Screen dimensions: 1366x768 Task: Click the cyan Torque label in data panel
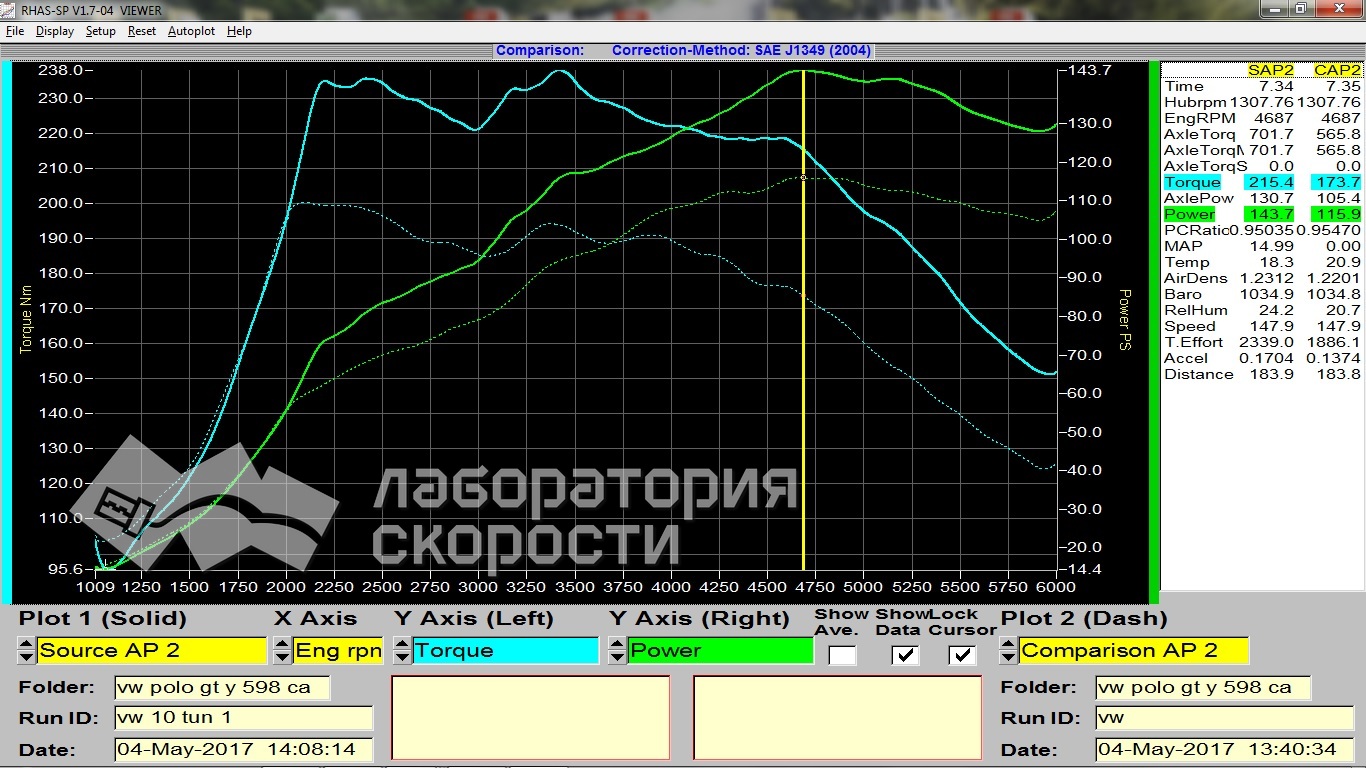pyautogui.click(x=1192, y=182)
